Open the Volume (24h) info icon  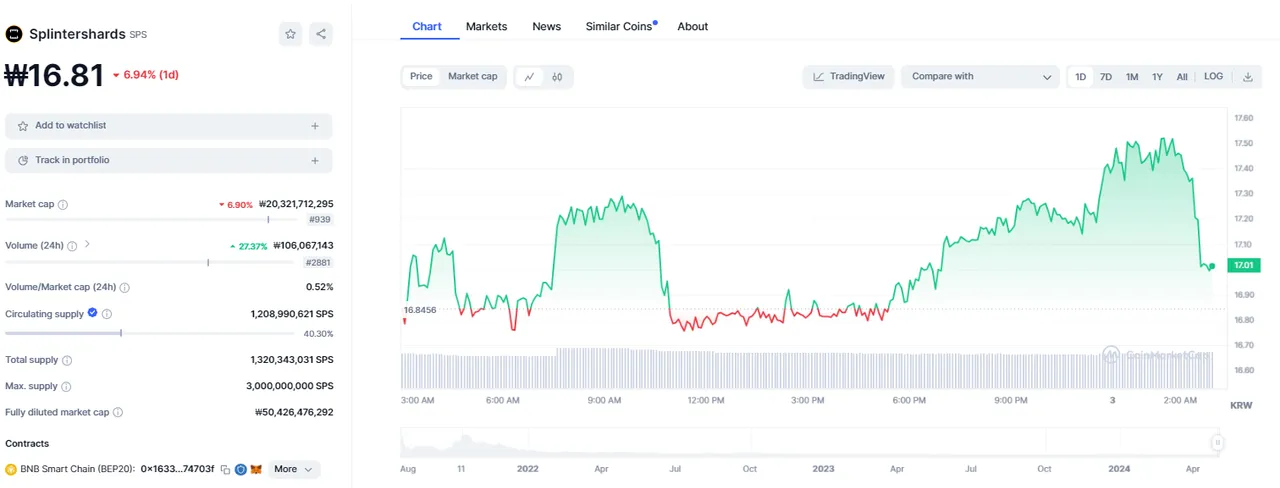click(72, 245)
